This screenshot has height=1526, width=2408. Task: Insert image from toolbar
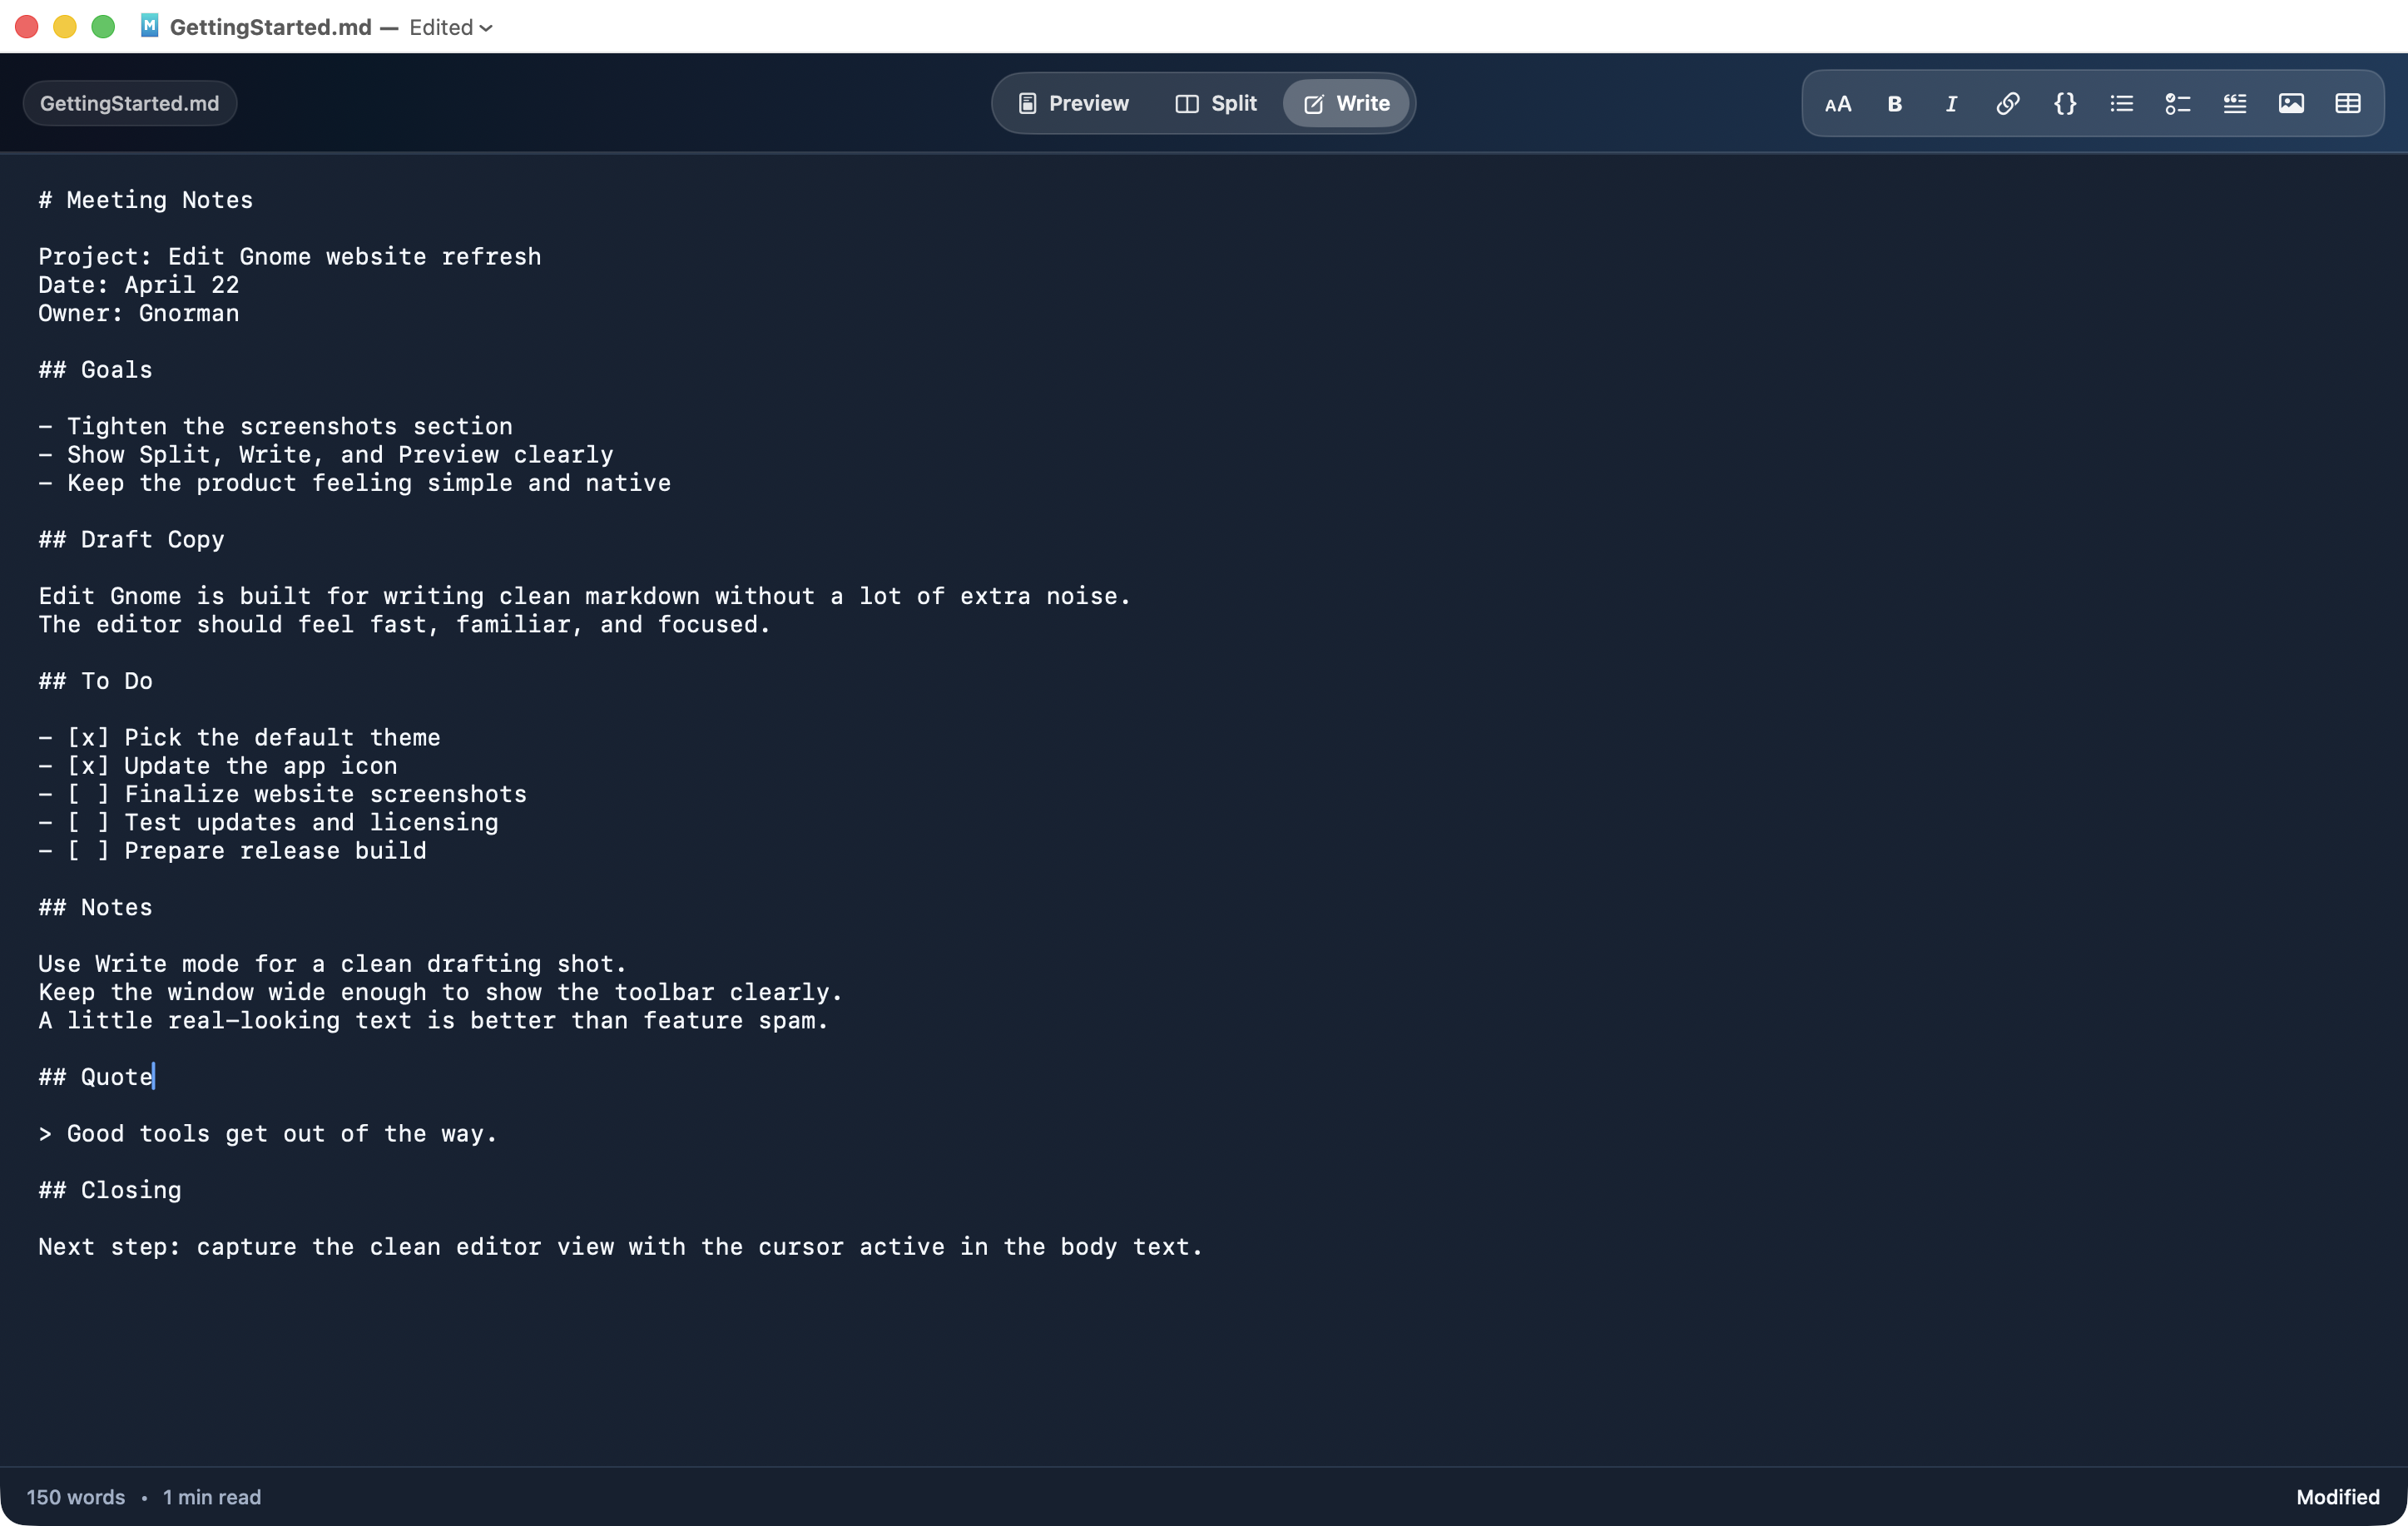click(2291, 104)
